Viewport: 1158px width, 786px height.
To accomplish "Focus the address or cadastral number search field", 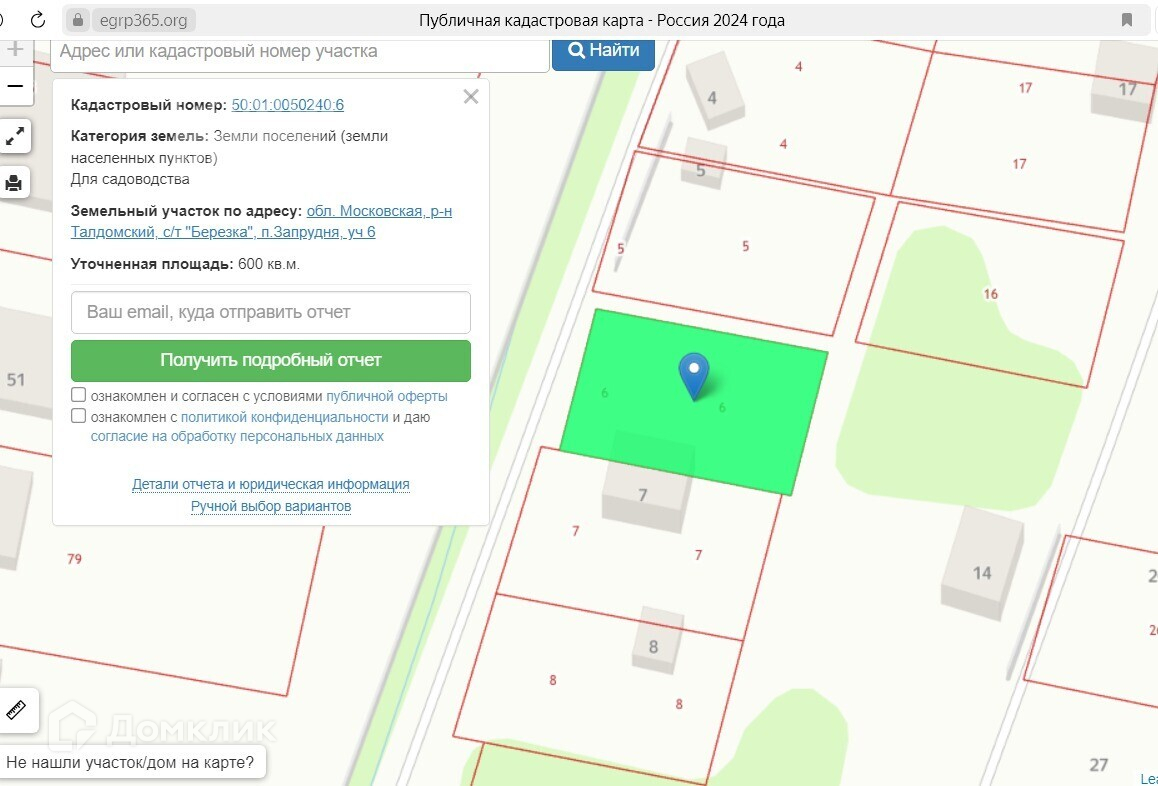I will tap(300, 52).
